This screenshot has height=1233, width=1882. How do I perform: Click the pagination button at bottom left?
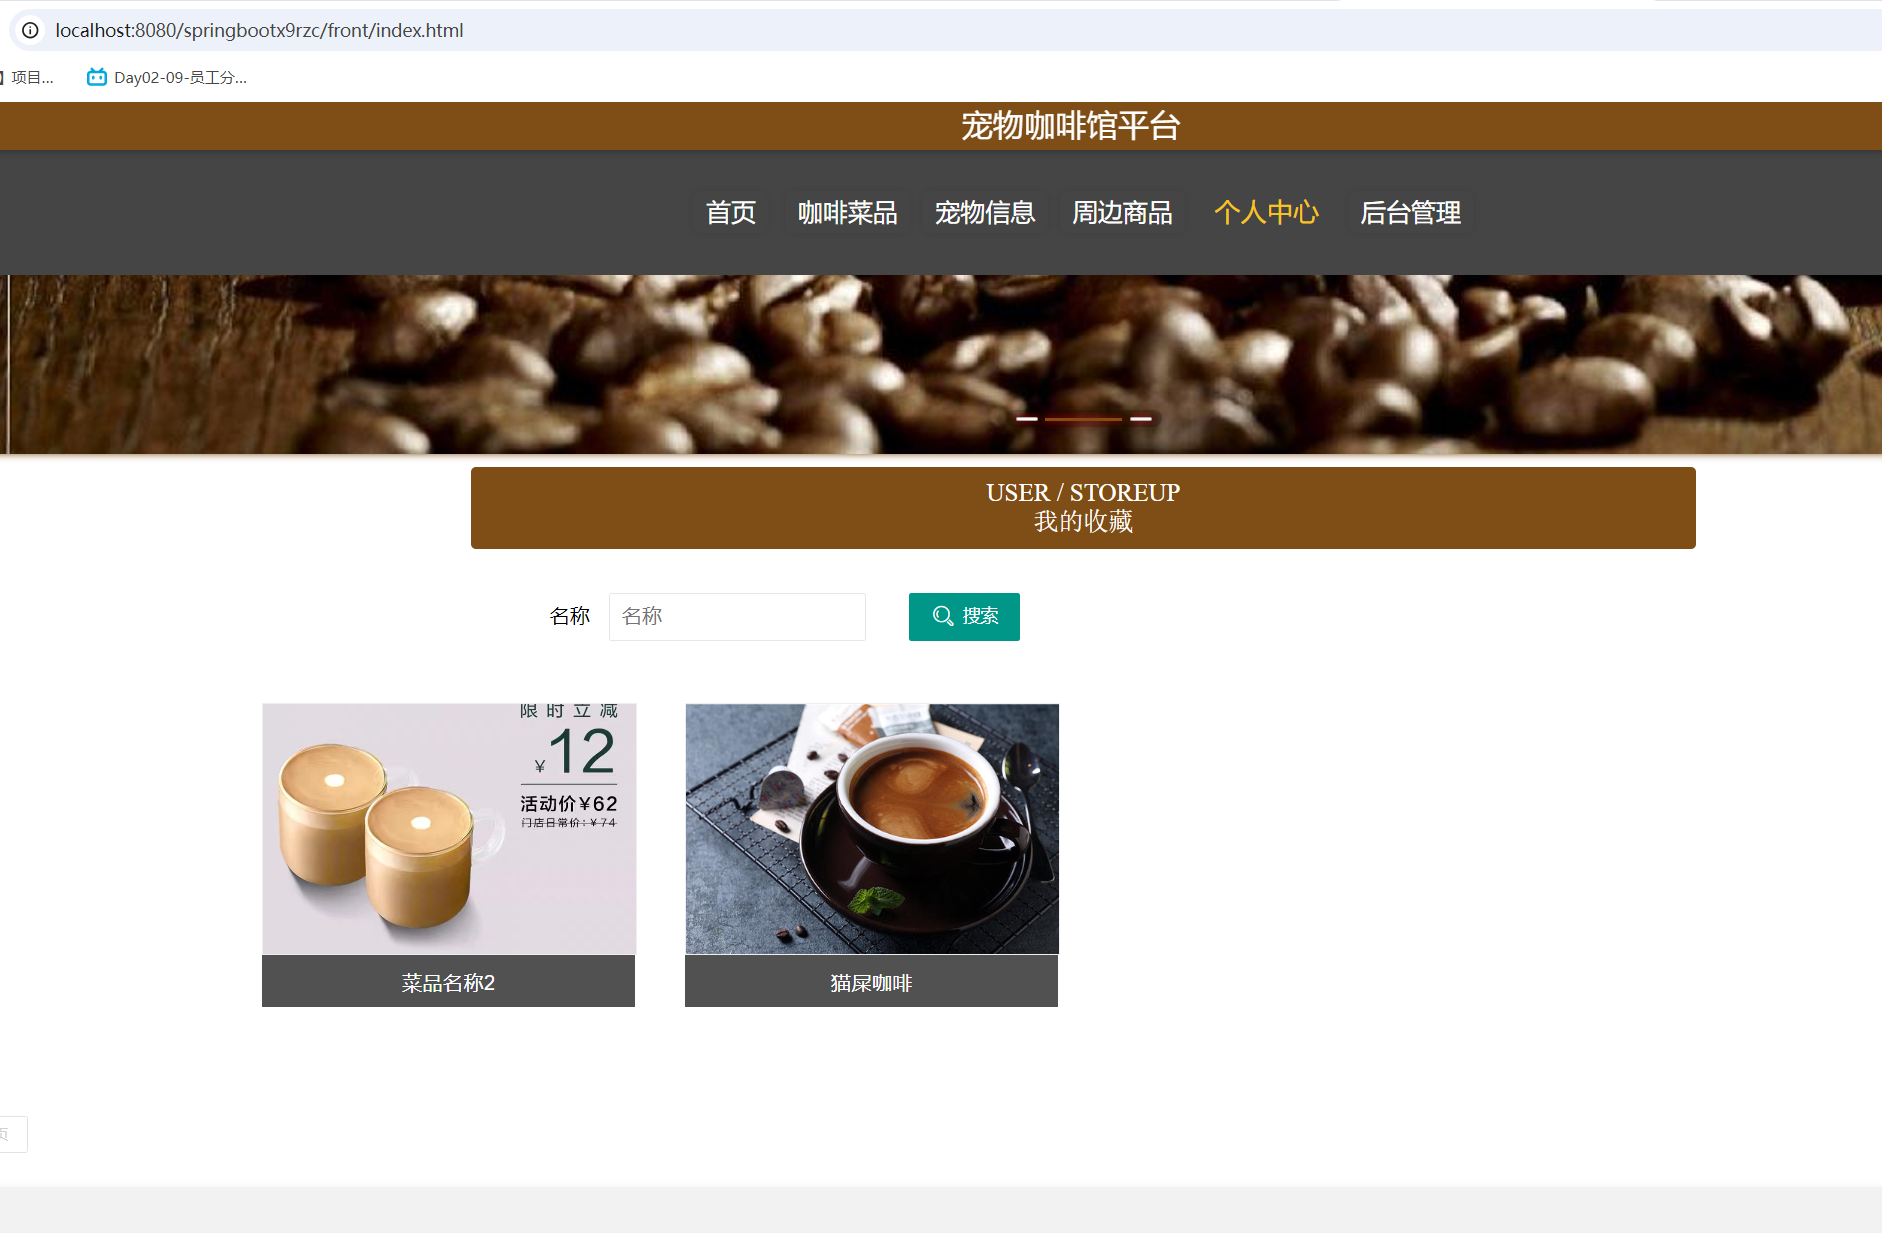tap(13, 1133)
